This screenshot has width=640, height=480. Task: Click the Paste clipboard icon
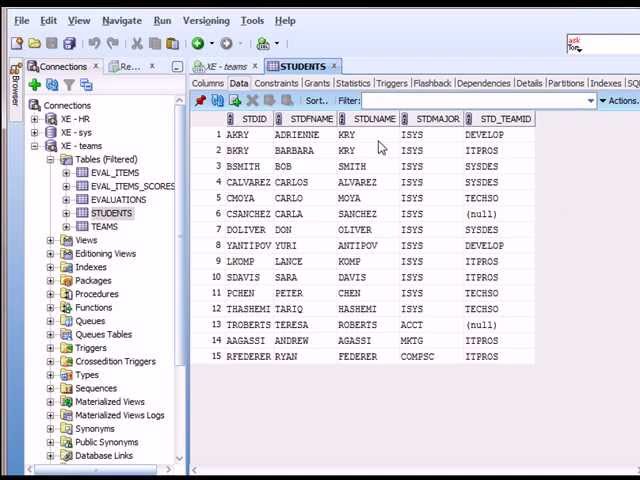click(172, 43)
